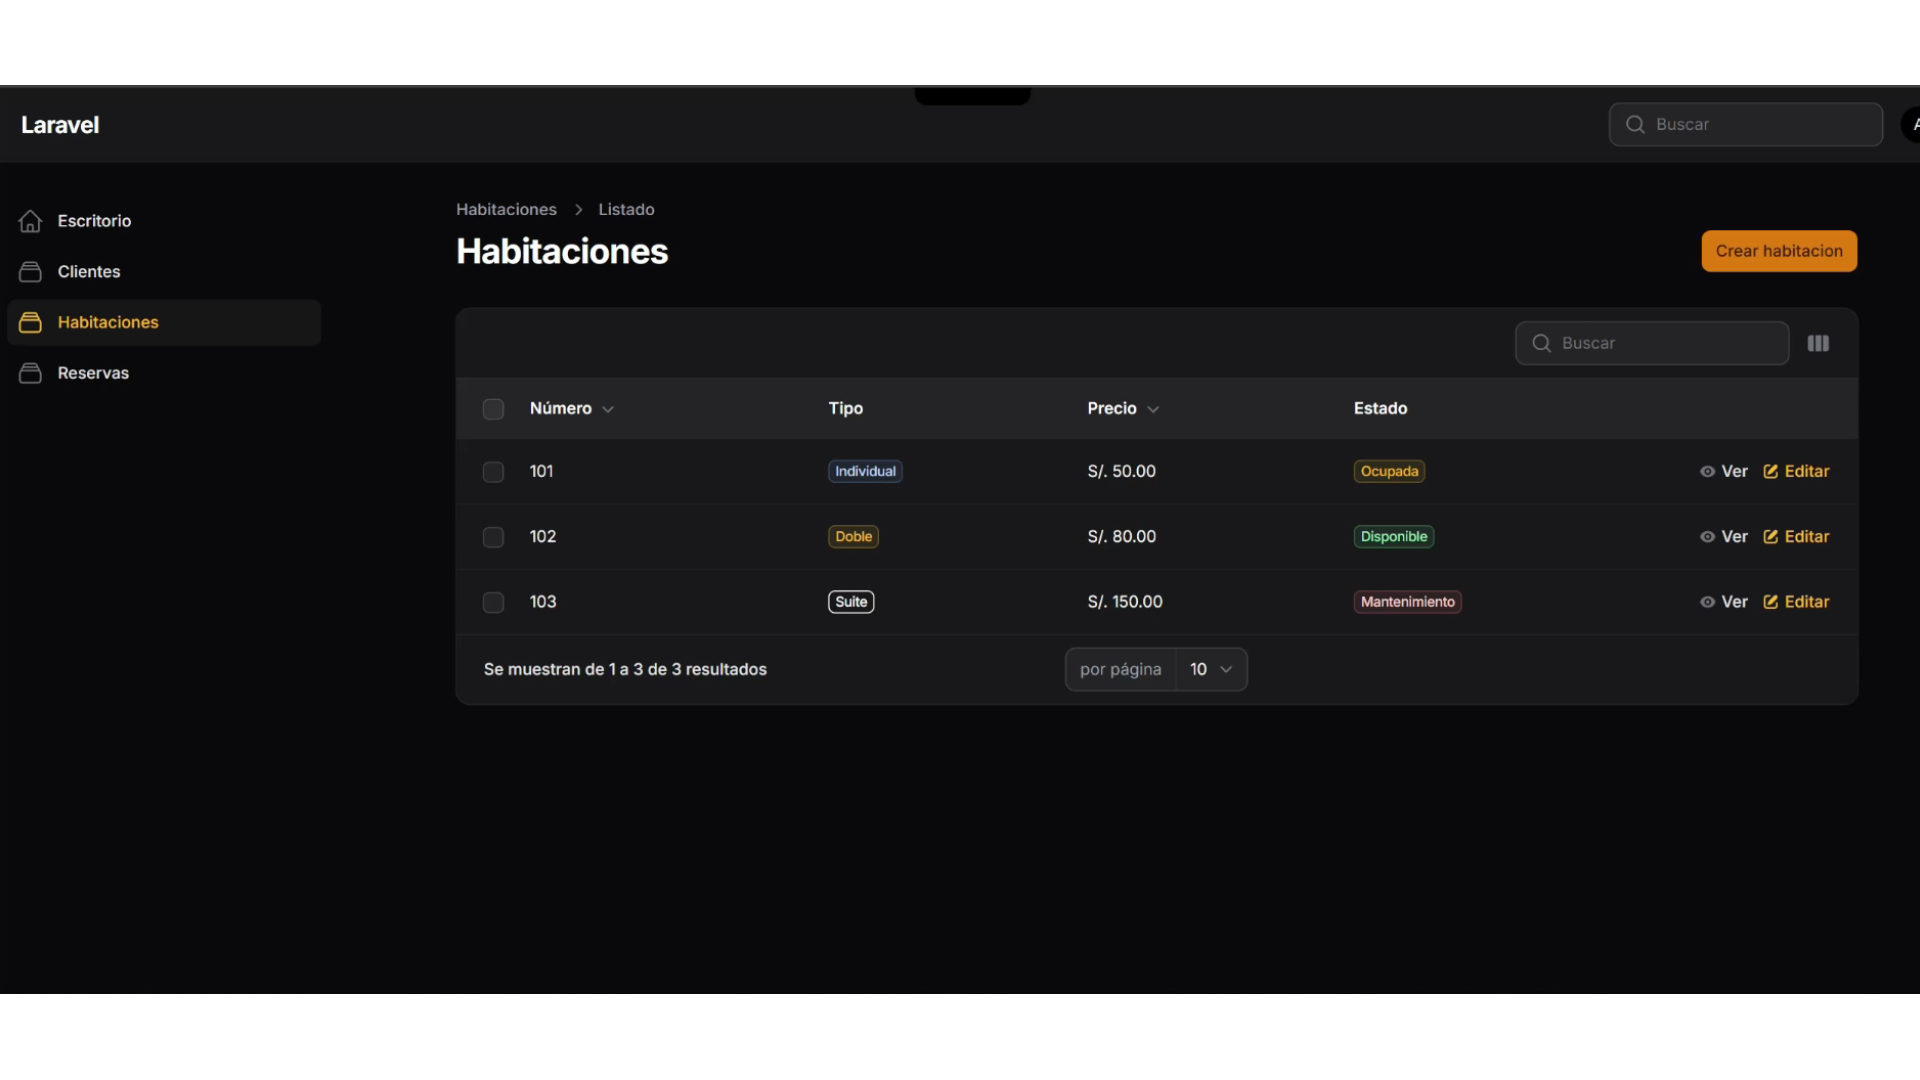Click the Clientes sidebar icon
This screenshot has height=1080, width=1920.
(x=30, y=272)
